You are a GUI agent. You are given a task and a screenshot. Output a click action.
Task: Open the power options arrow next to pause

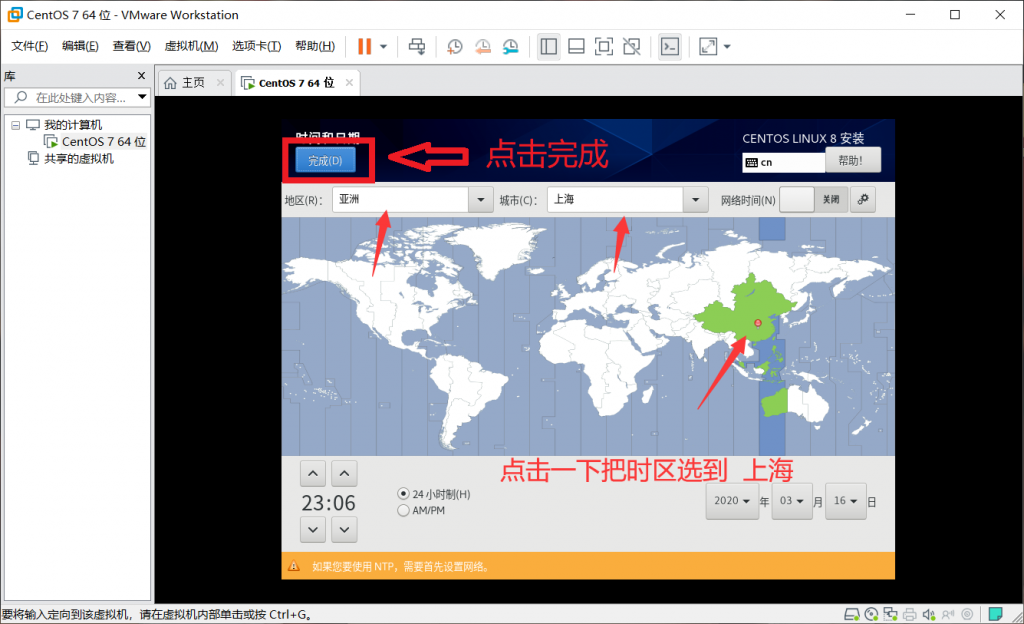383,46
